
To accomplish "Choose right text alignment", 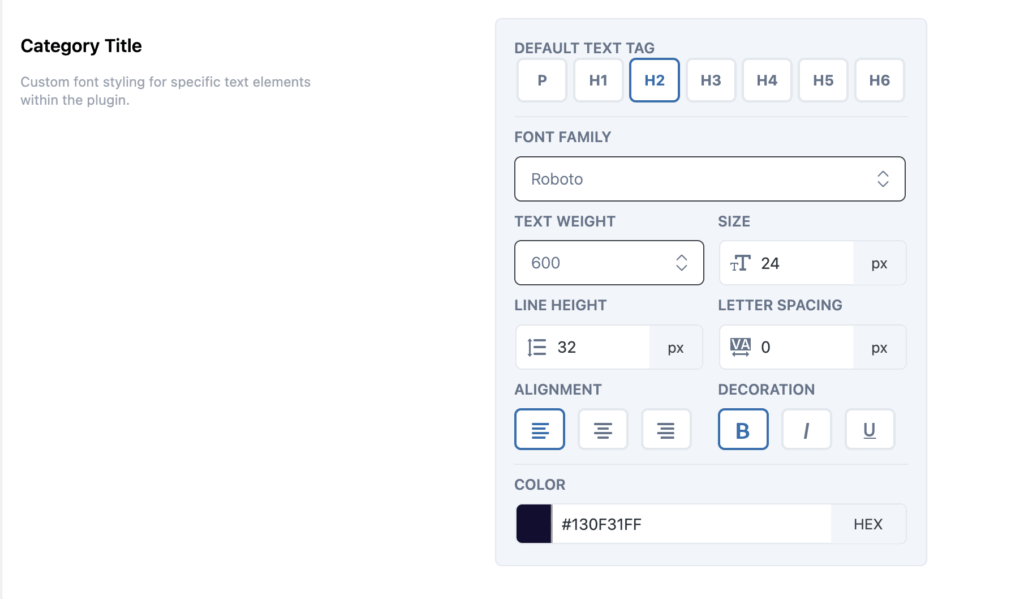I will coord(666,429).
